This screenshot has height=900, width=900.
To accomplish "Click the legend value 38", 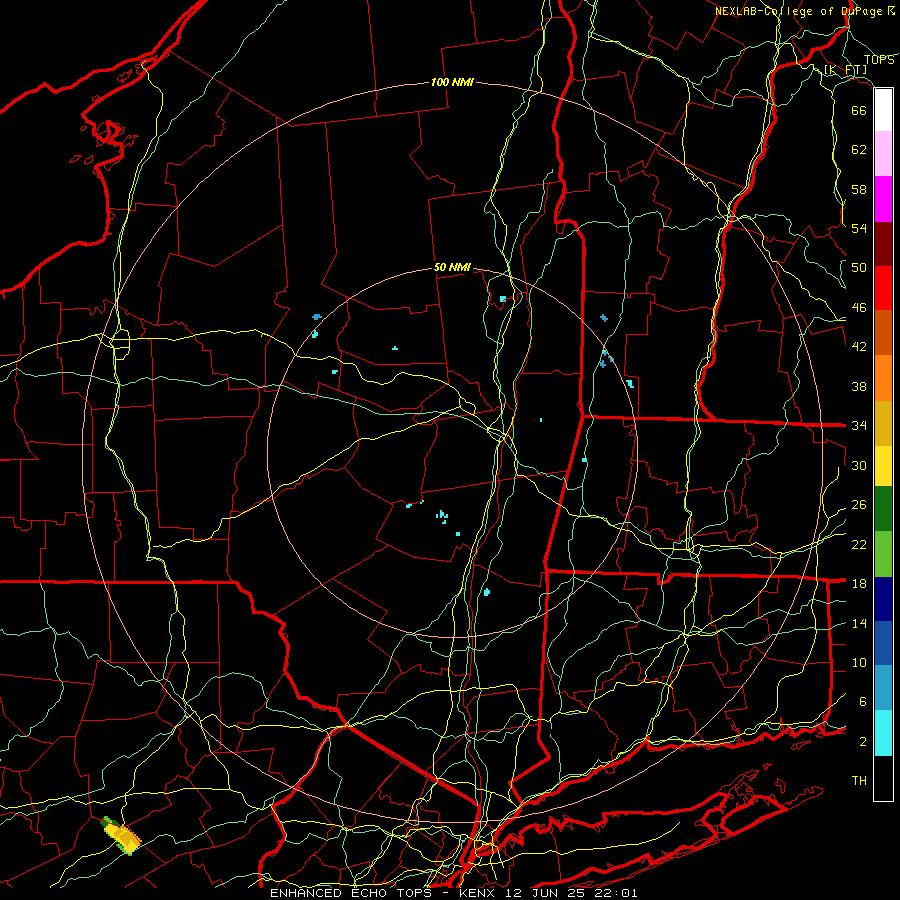I will tap(859, 386).
